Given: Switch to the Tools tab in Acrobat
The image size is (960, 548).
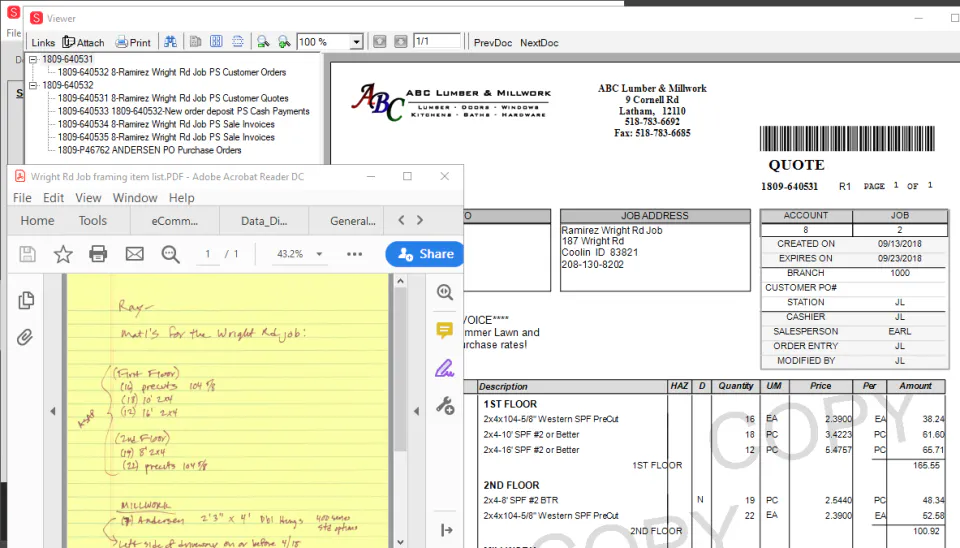Looking at the screenshot, I should [x=92, y=220].
